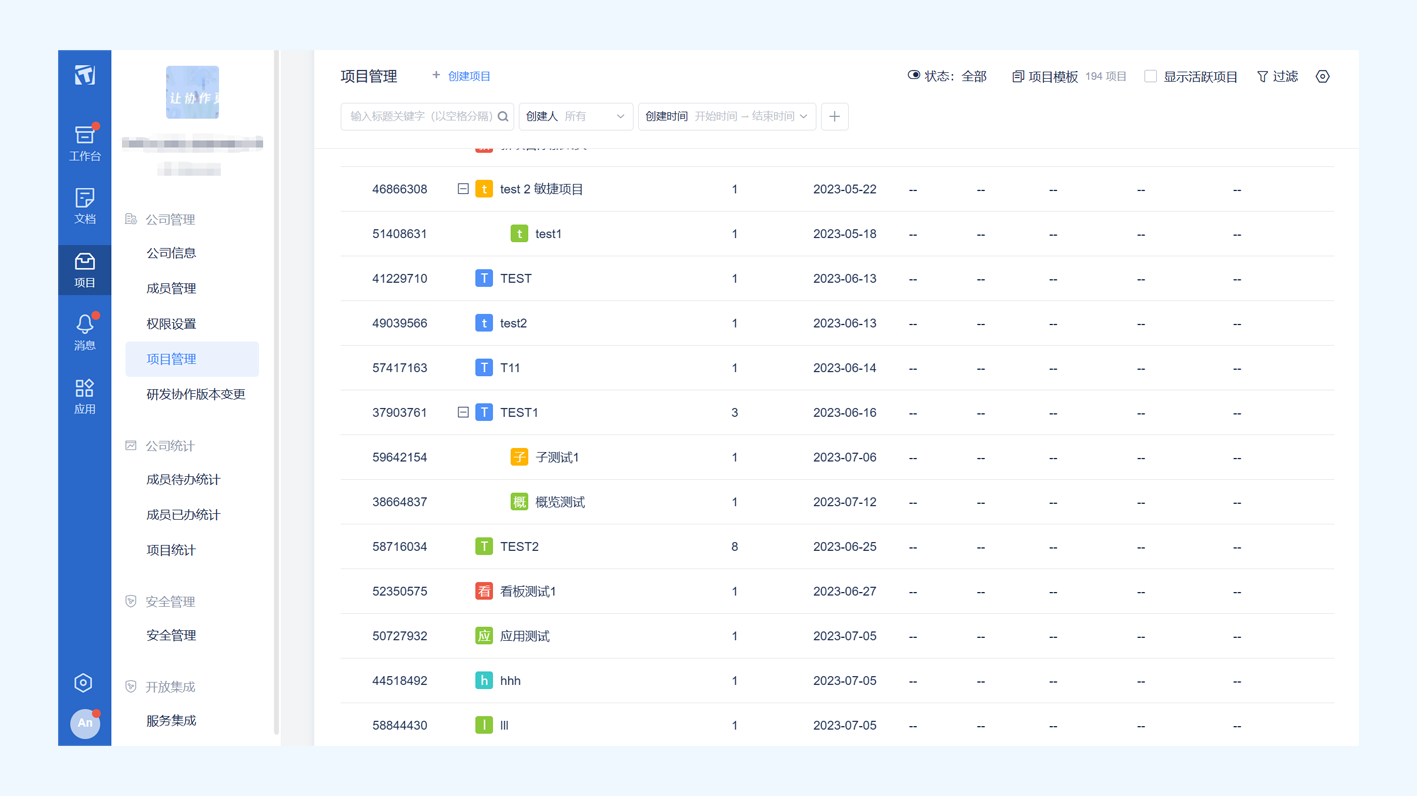The width and height of the screenshot is (1417, 796).
Task: Enable 显示活跃项目 checkbox
Action: pos(1150,77)
